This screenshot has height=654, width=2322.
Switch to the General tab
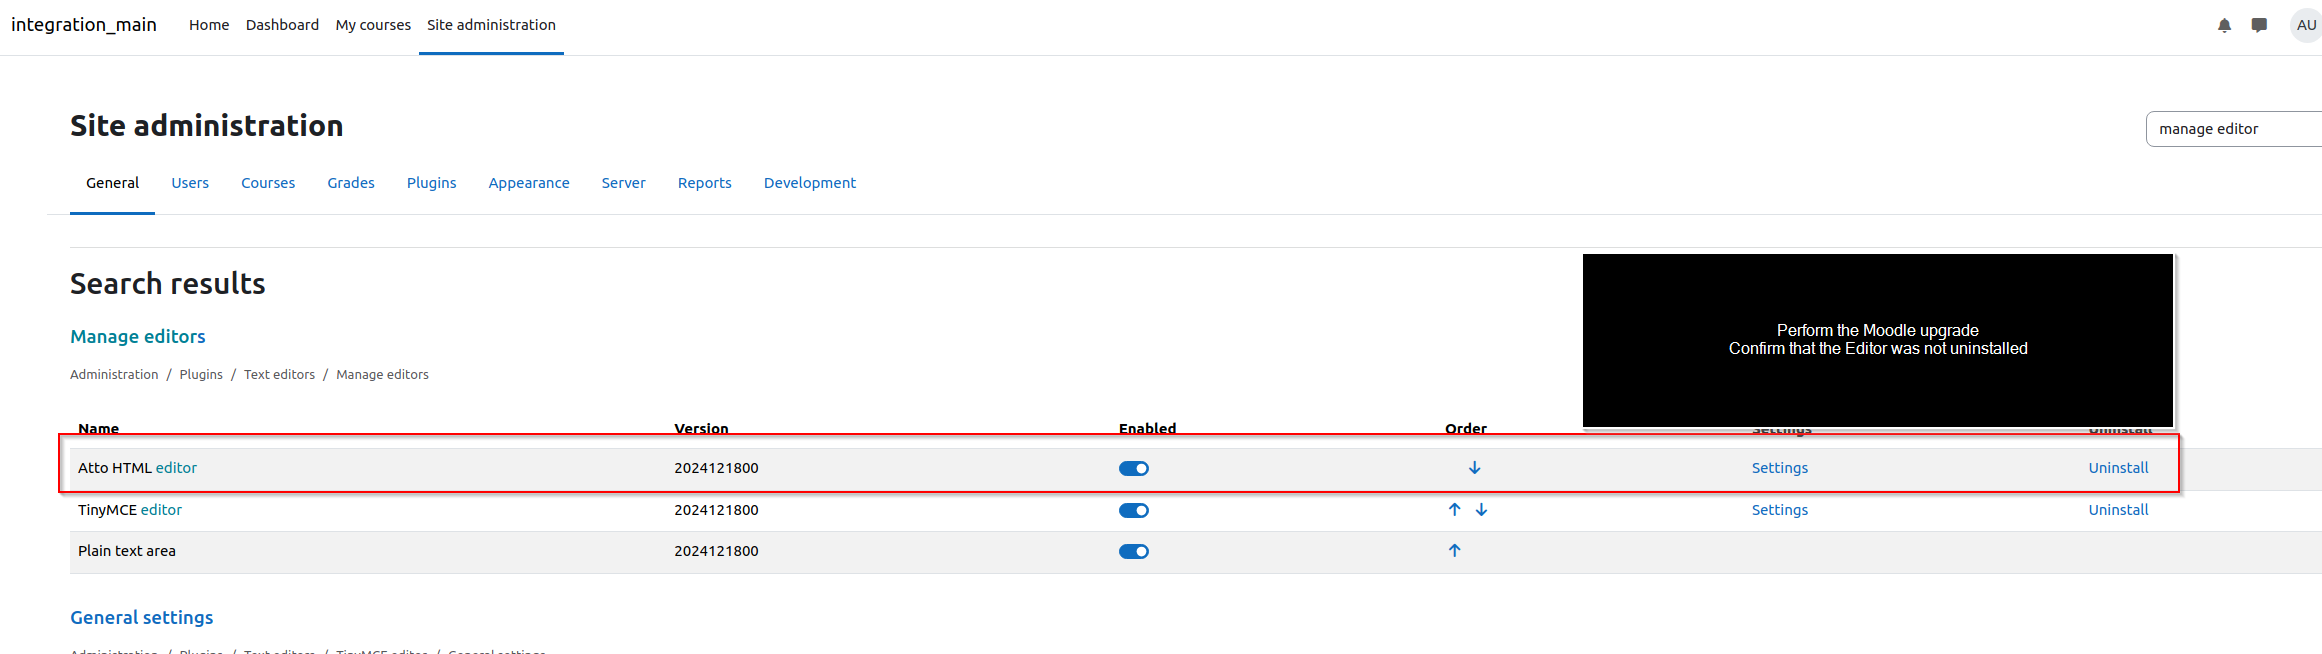[x=112, y=183]
